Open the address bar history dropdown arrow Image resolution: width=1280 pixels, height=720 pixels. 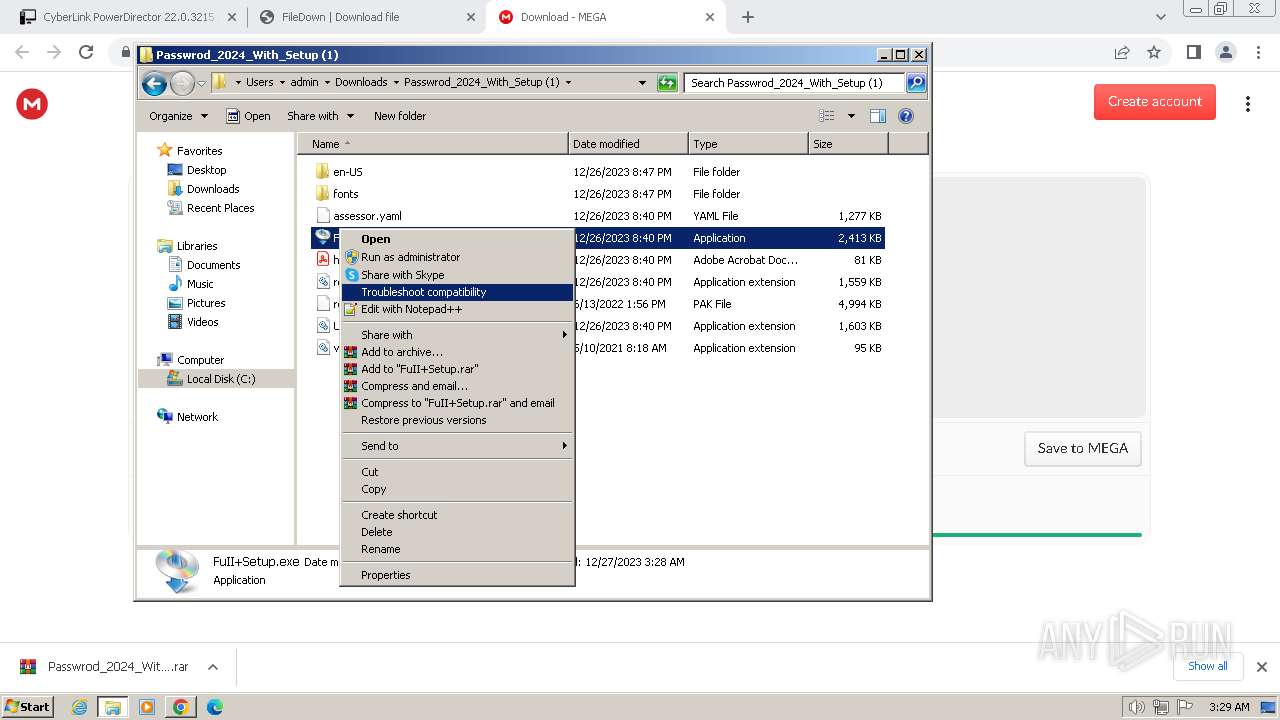pos(642,83)
